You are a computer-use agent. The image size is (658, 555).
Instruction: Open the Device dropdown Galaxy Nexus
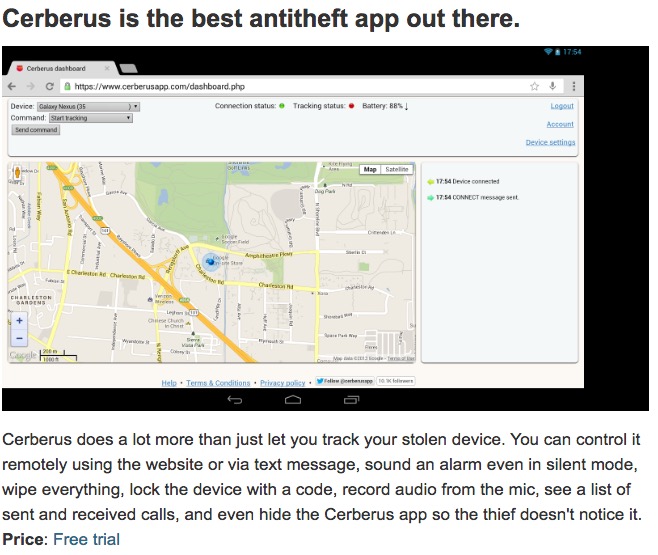pyautogui.click(x=88, y=107)
